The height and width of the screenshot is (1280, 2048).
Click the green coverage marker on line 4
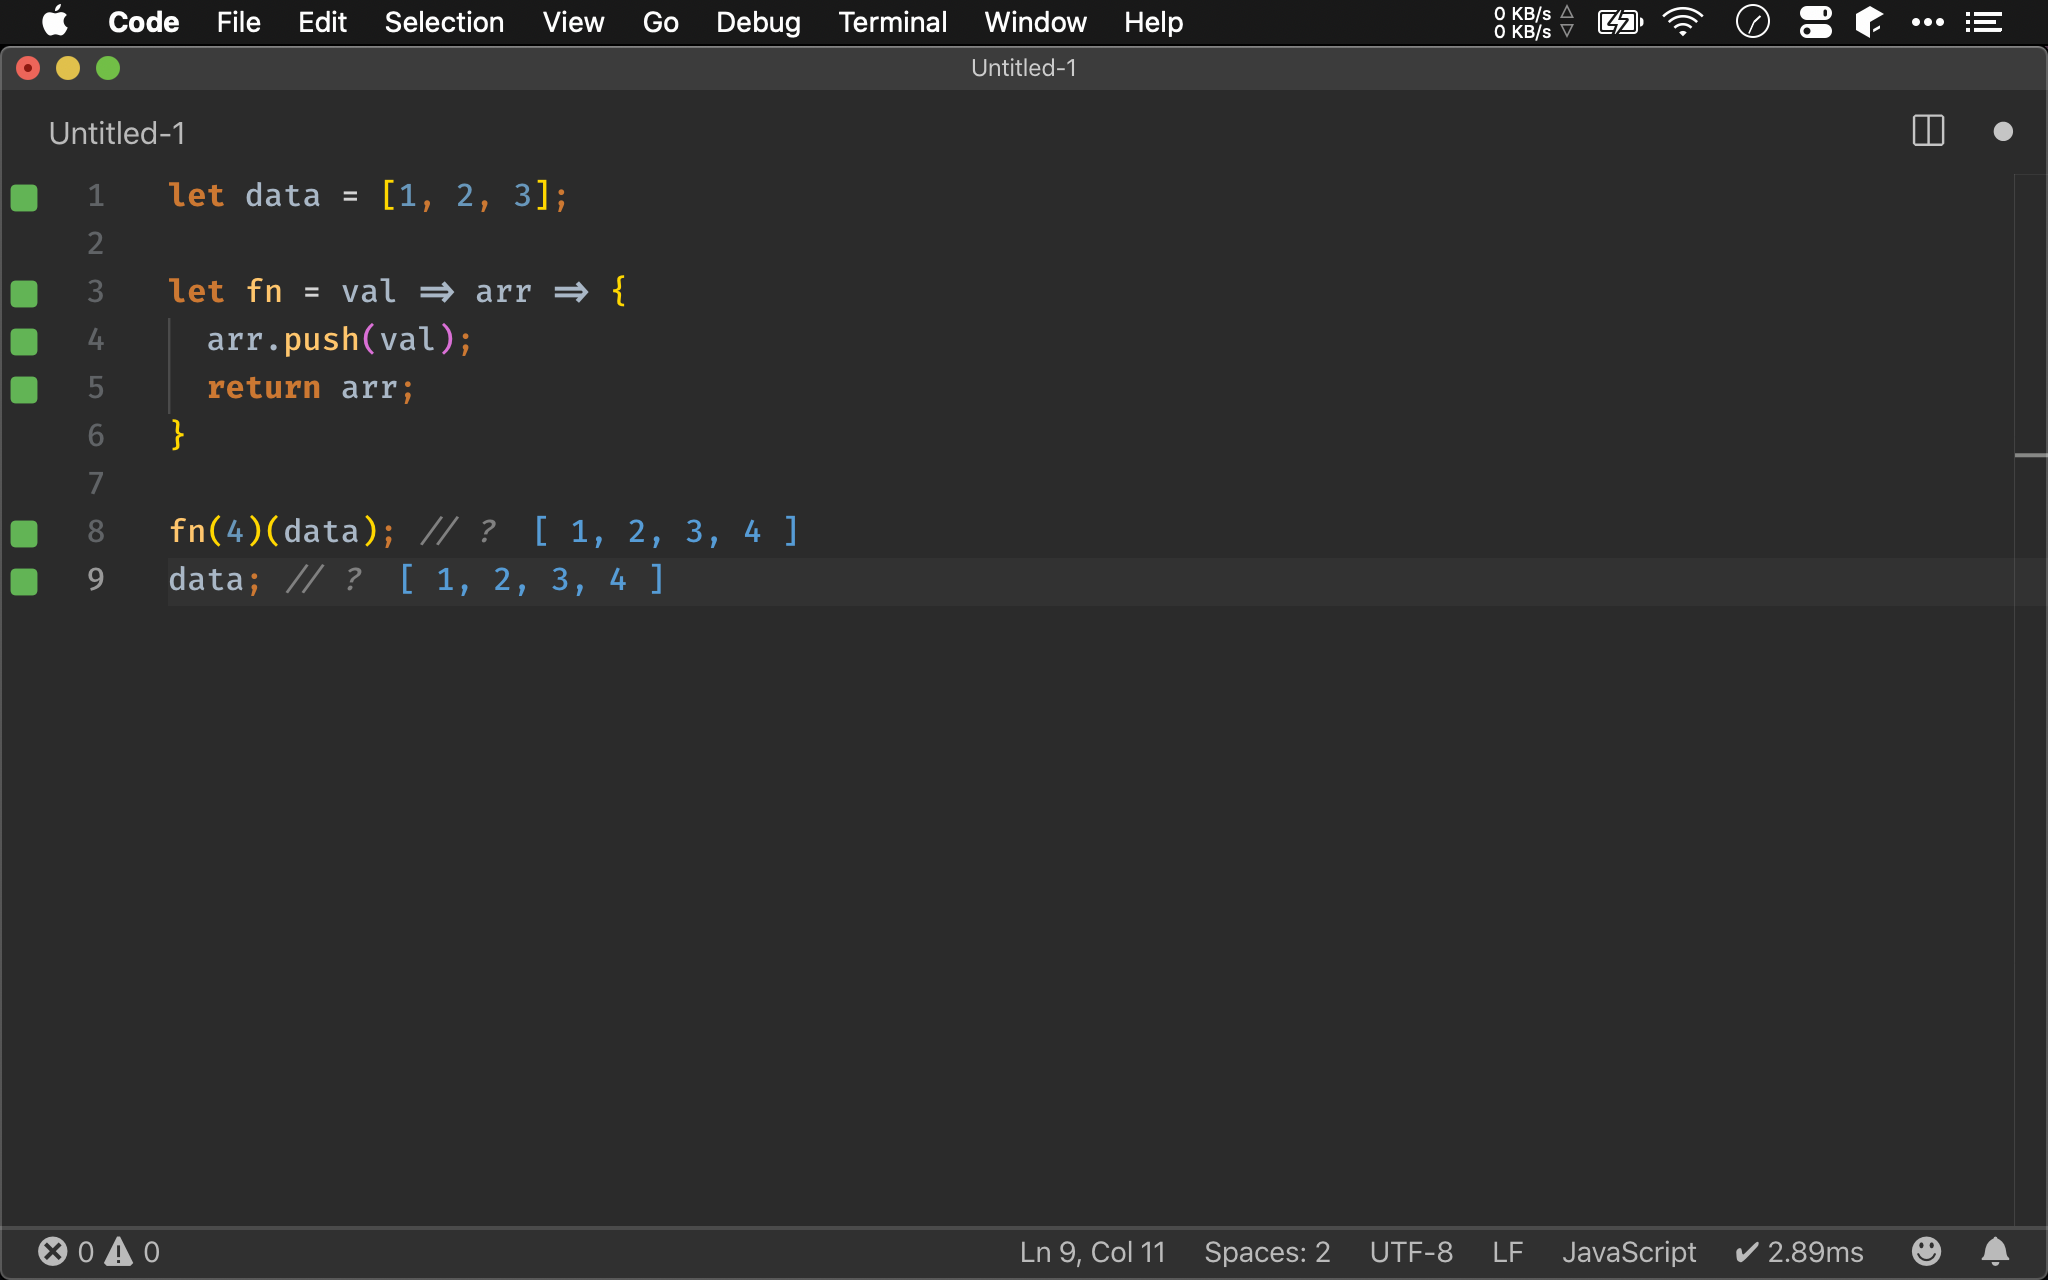click(x=24, y=341)
